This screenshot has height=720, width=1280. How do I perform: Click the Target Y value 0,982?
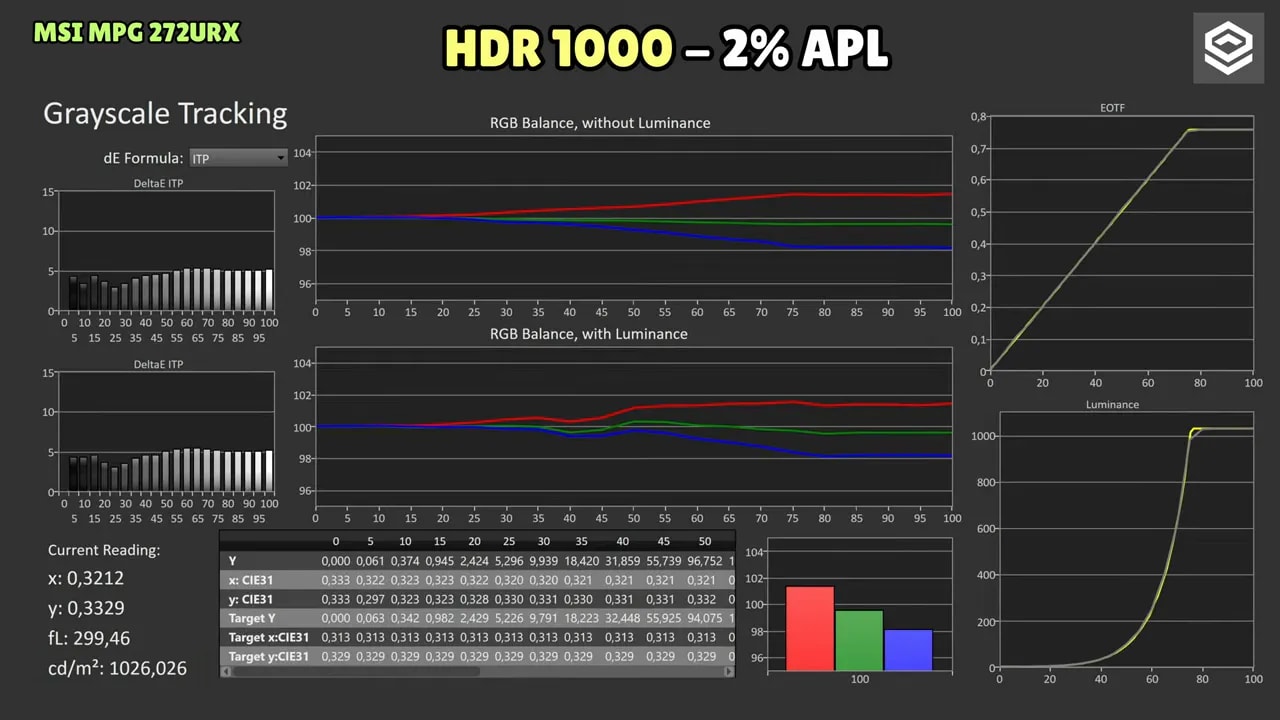click(440, 618)
